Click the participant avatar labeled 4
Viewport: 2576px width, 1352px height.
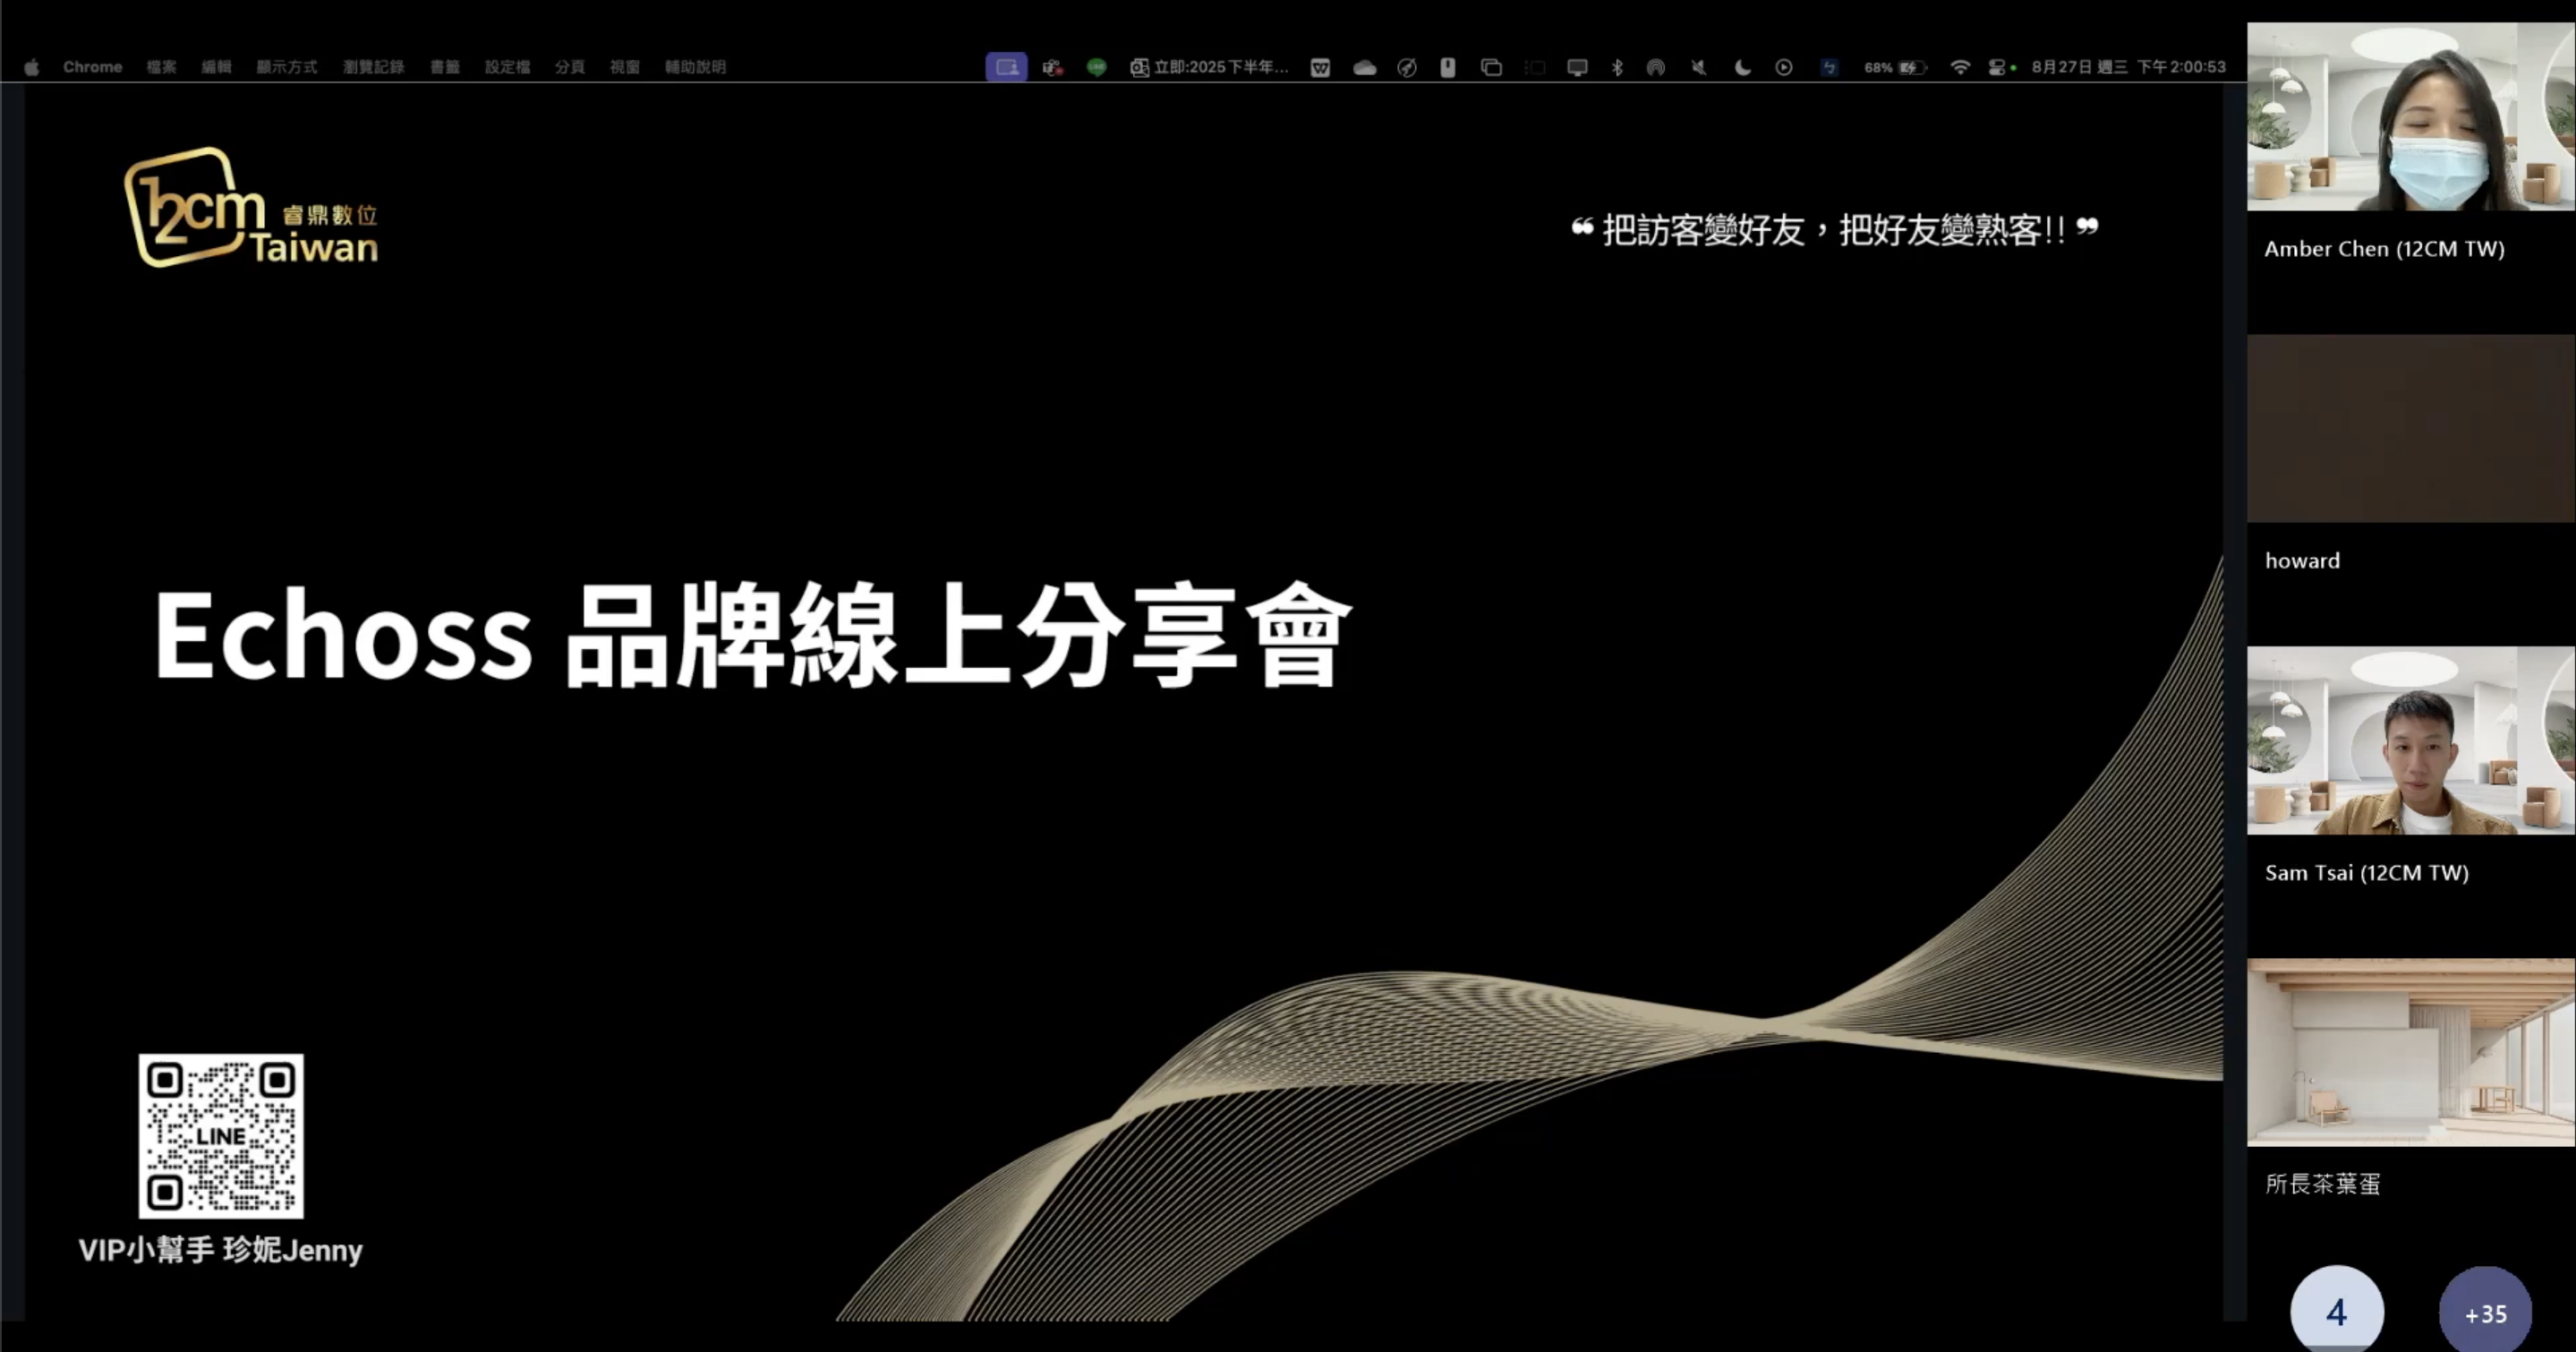pyautogui.click(x=2337, y=1311)
